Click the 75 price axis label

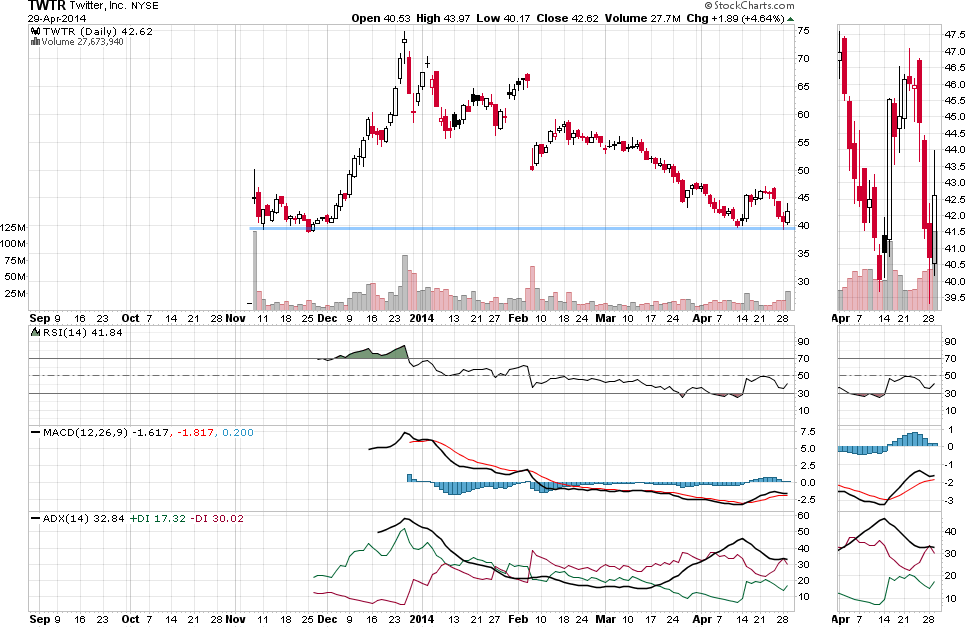(803, 31)
